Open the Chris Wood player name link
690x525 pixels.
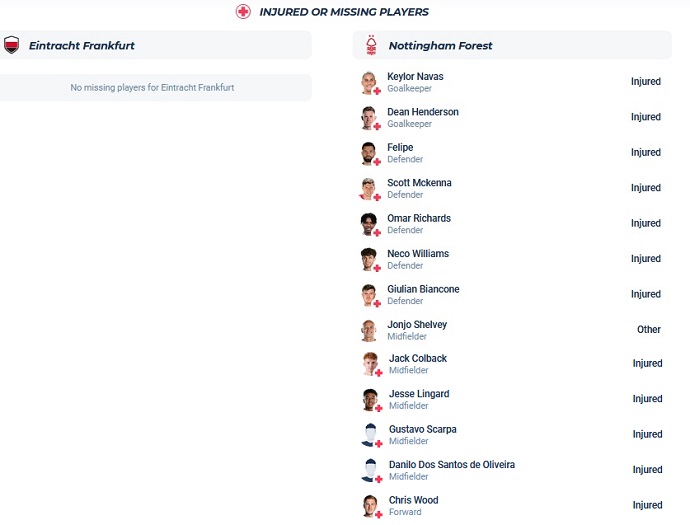pyautogui.click(x=413, y=500)
